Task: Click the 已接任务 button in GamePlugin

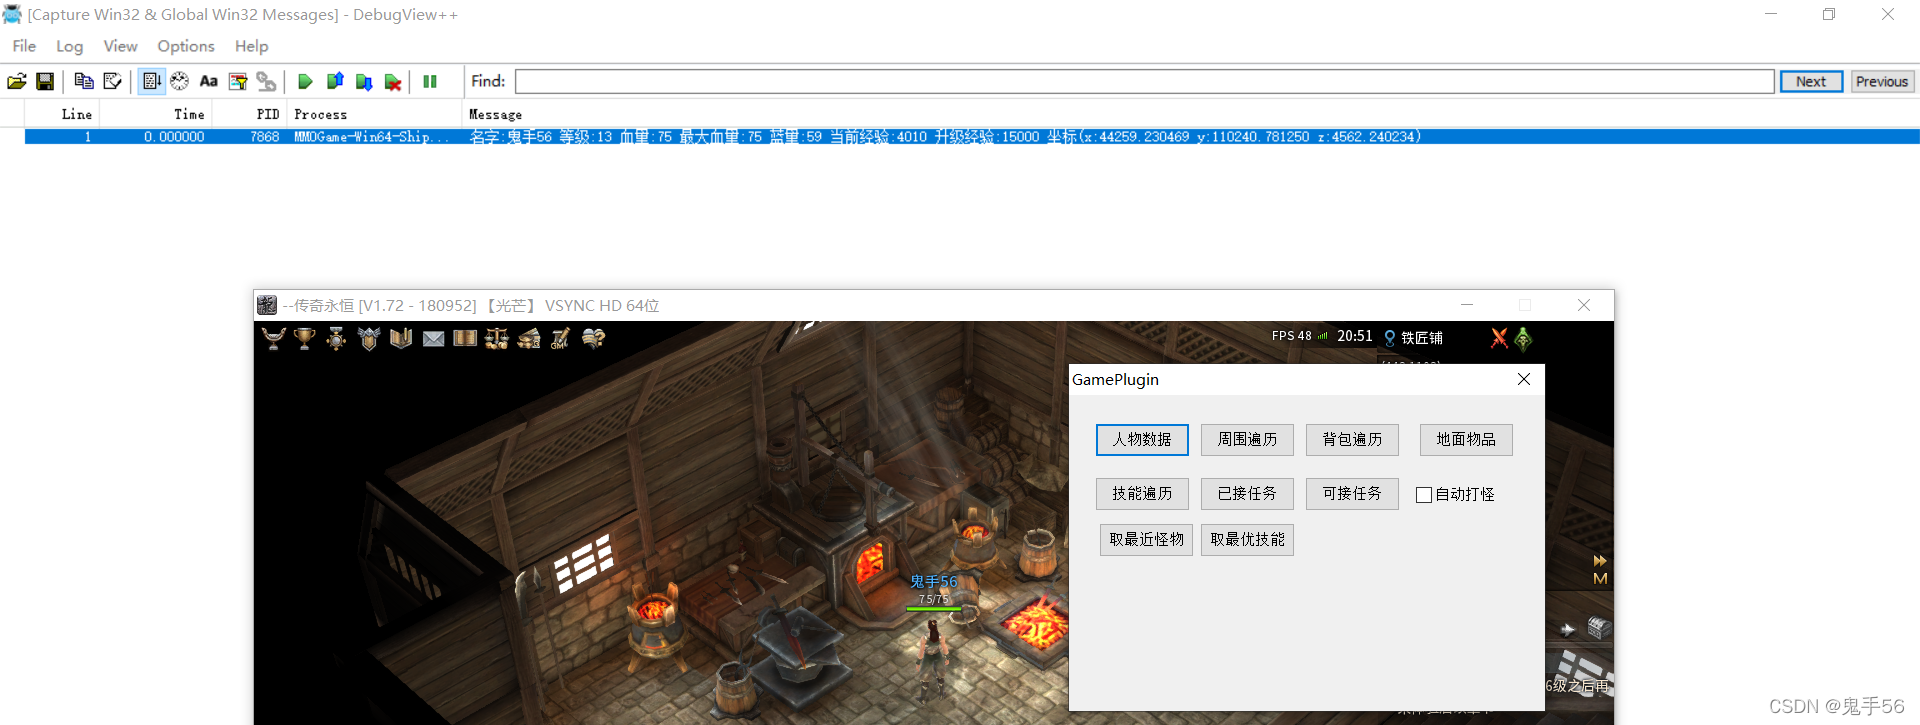Action: [x=1247, y=494]
